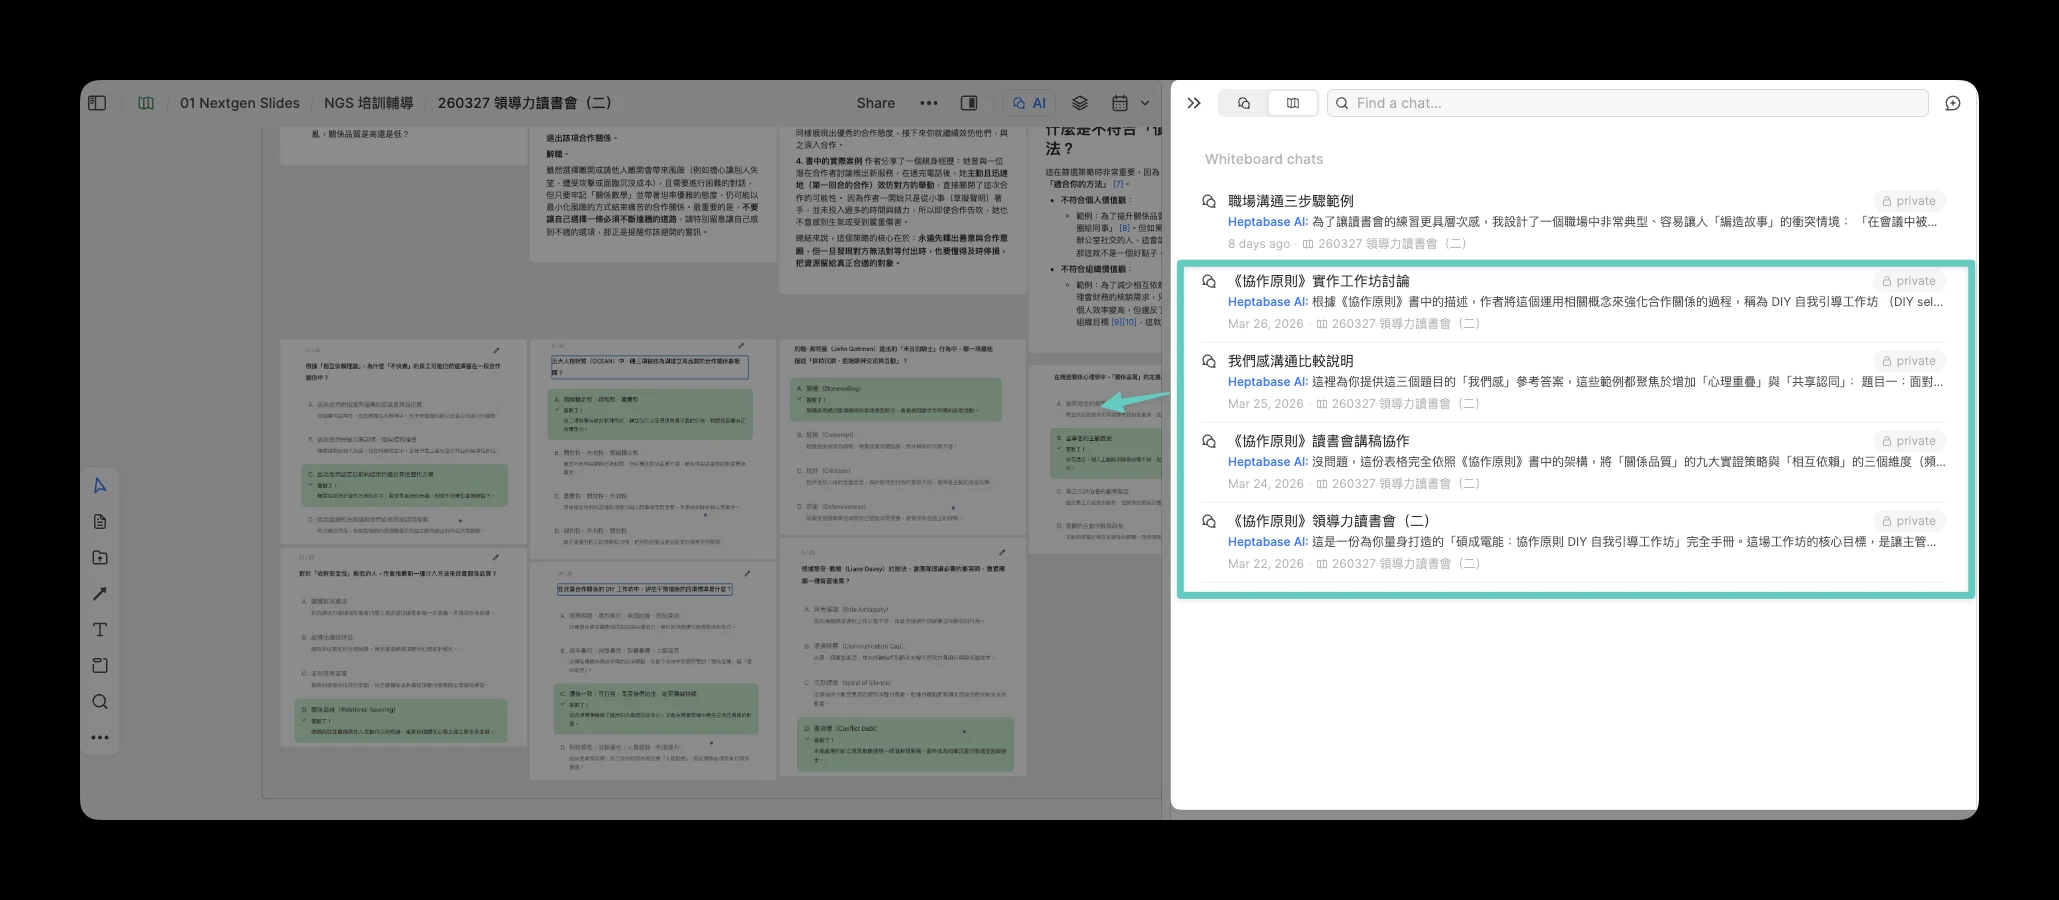Select the section frame tool

(x=100, y=665)
